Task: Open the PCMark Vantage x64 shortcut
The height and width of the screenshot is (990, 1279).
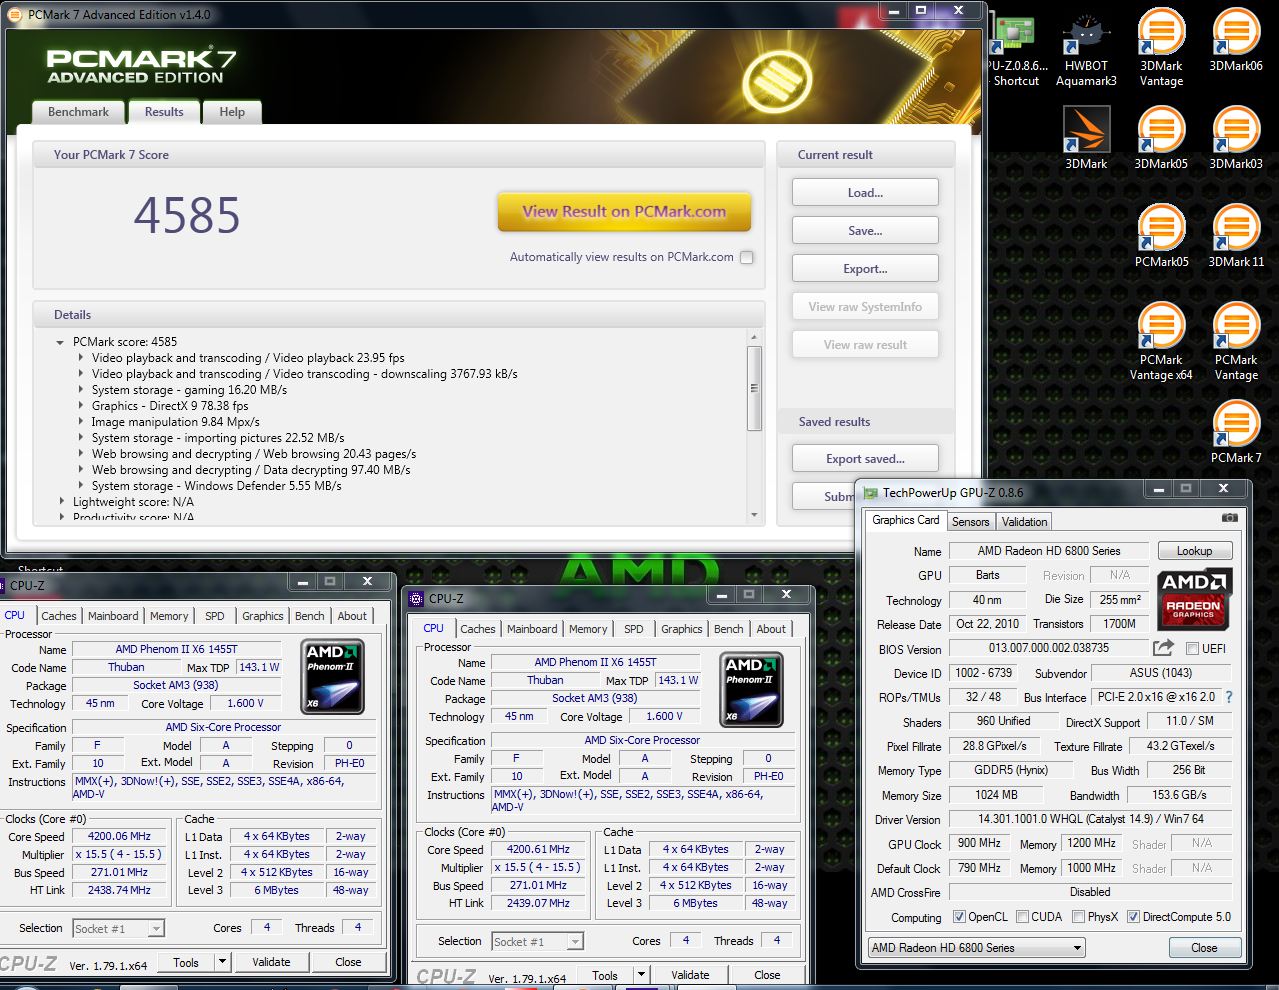Action: click(1161, 341)
